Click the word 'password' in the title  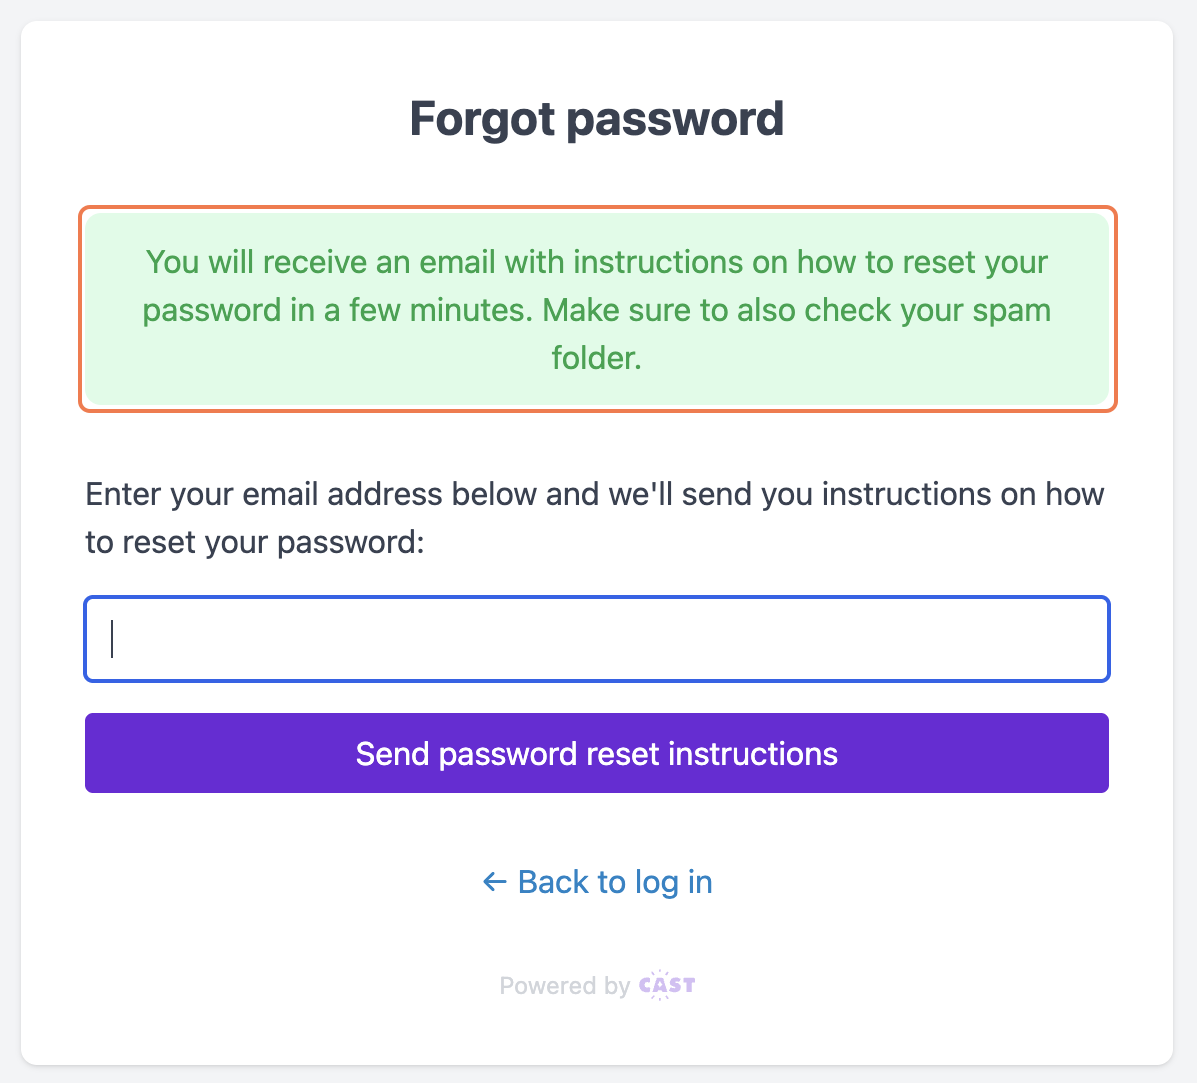(x=675, y=119)
